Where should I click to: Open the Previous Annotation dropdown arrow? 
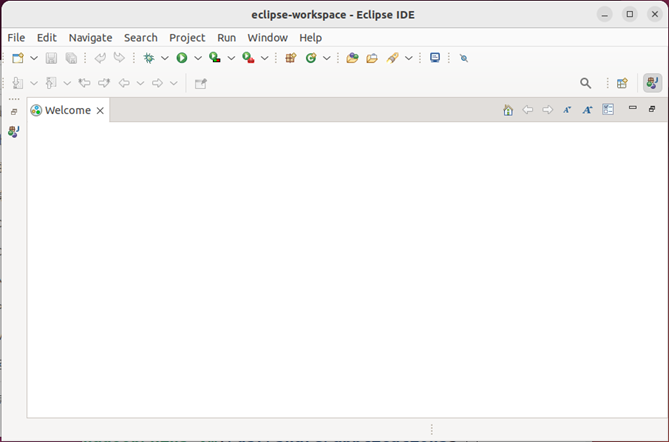tap(67, 83)
